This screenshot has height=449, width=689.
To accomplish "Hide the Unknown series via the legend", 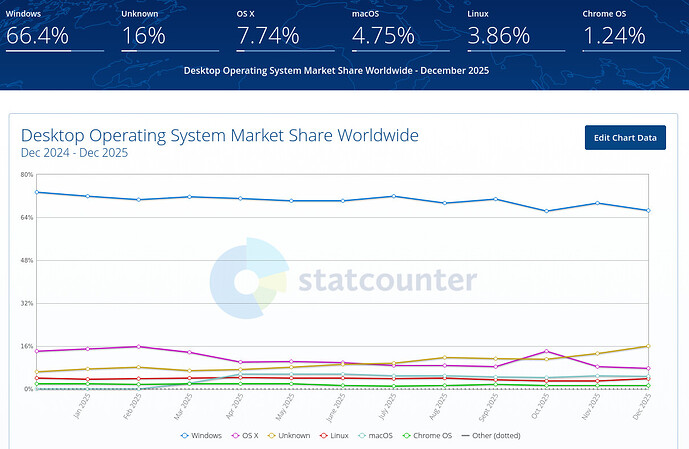I will tap(292, 435).
